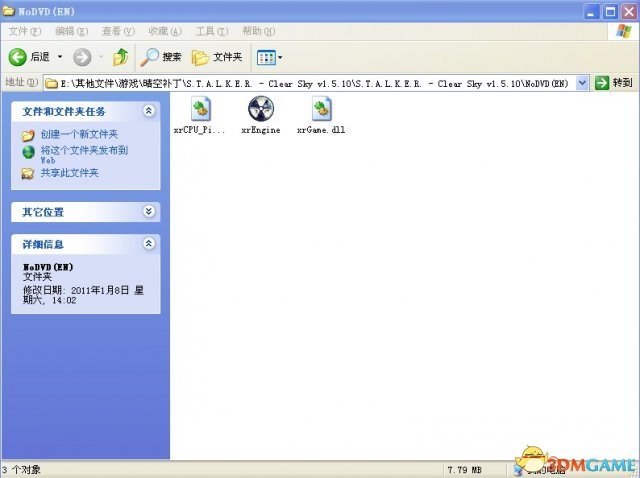Click the 3 个对象 status bar text

21,470
